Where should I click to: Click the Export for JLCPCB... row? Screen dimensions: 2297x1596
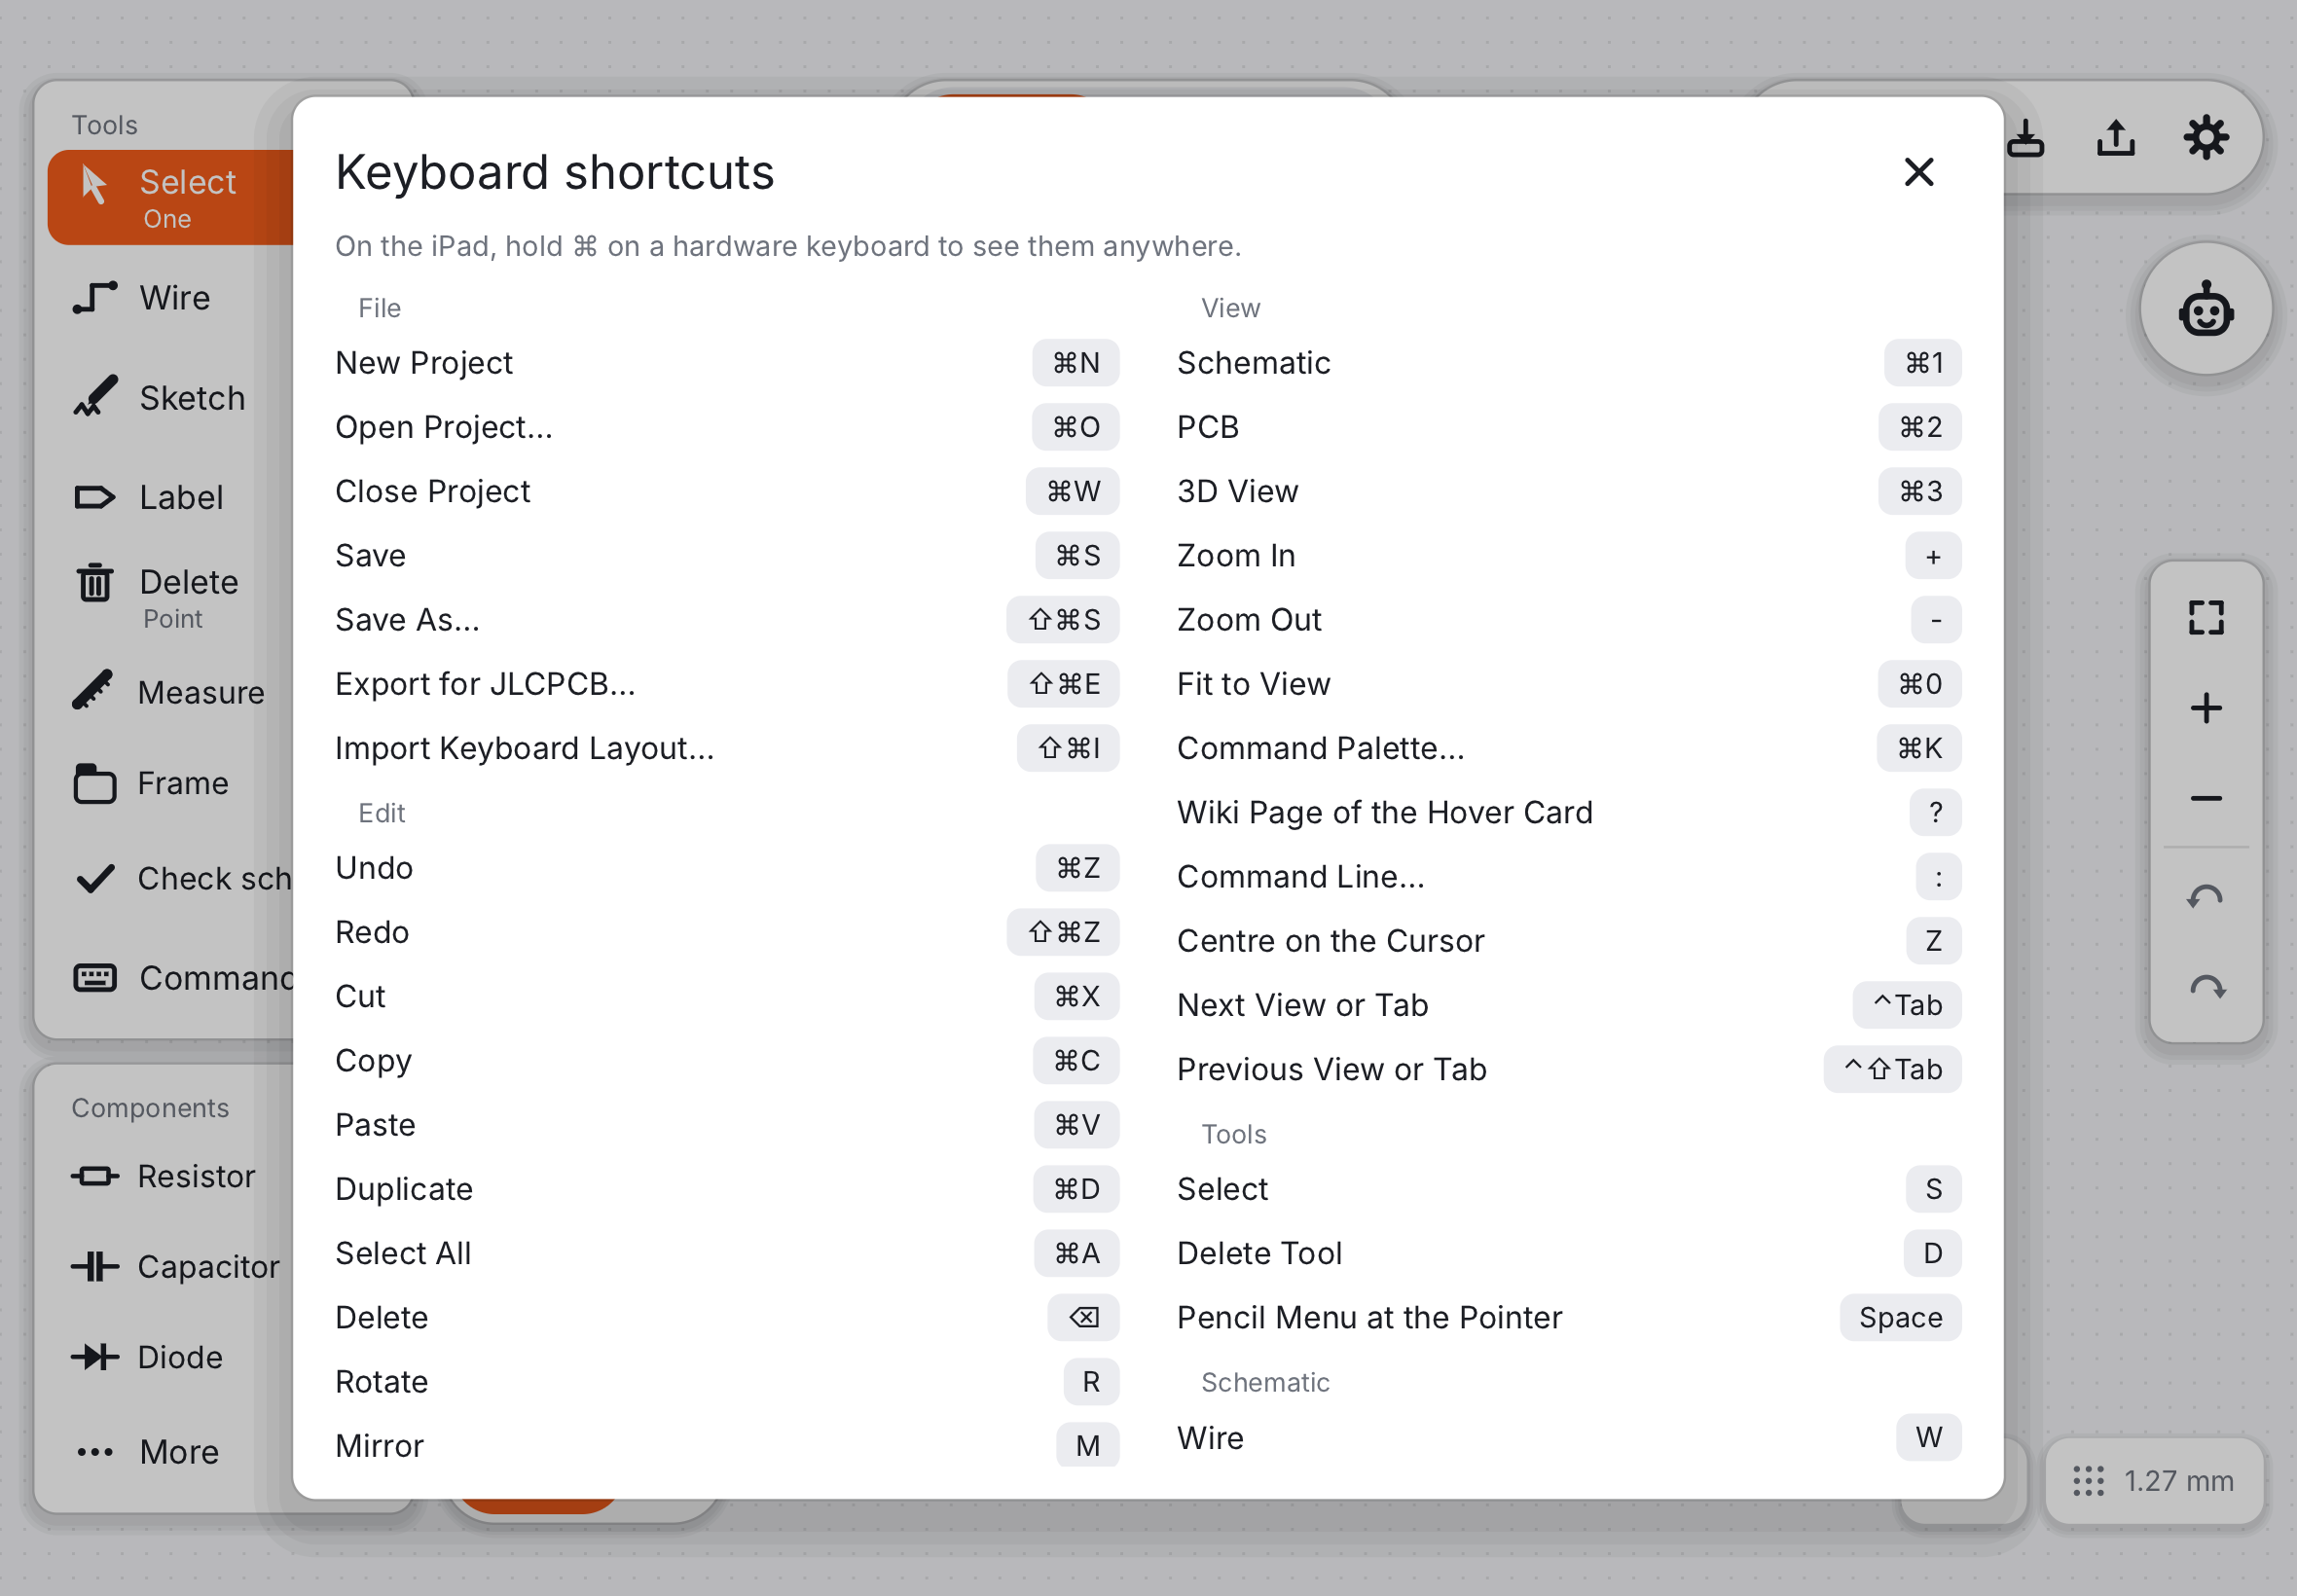tap(727, 684)
